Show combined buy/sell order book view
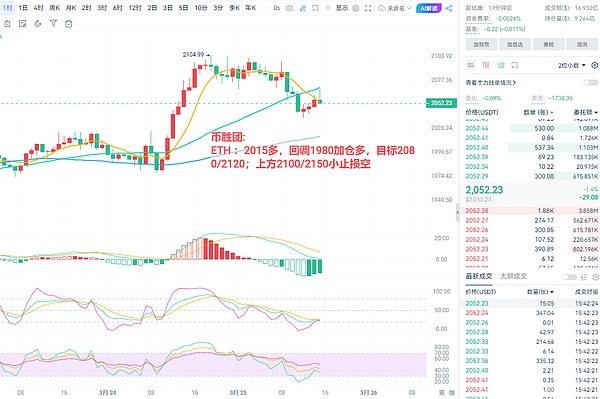The image size is (600, 399). (x=470, y=65)
